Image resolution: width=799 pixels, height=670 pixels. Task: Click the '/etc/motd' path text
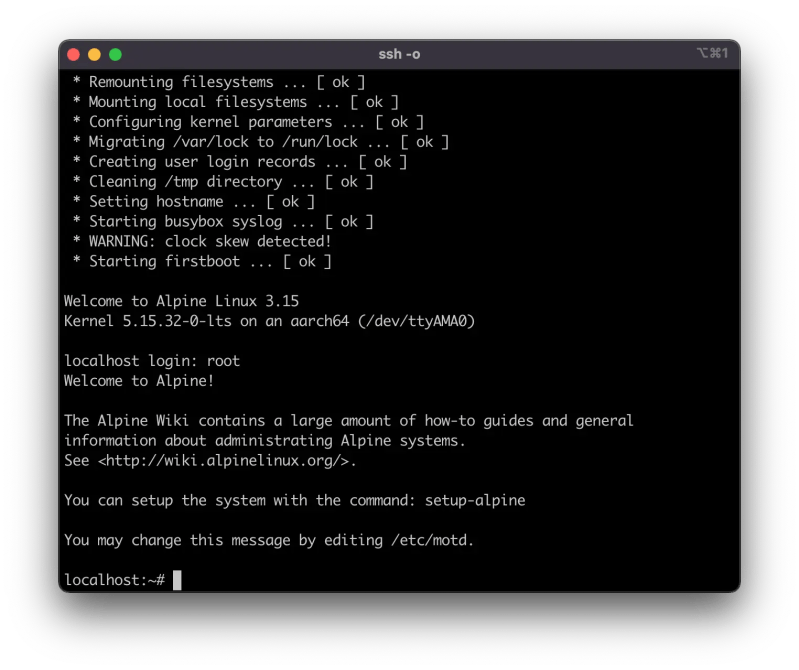click(x=429, y=540)
